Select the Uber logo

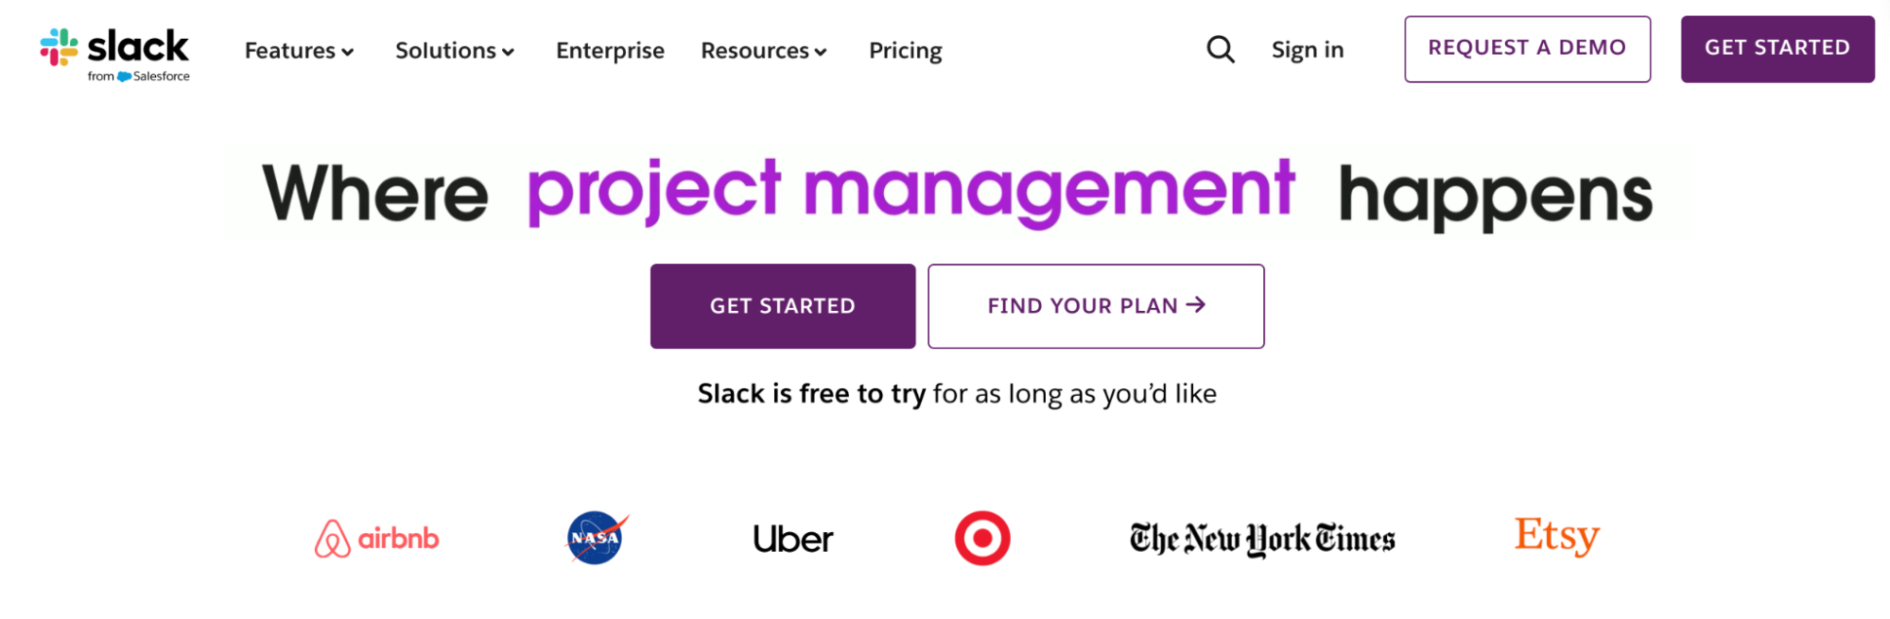(793, 539)
